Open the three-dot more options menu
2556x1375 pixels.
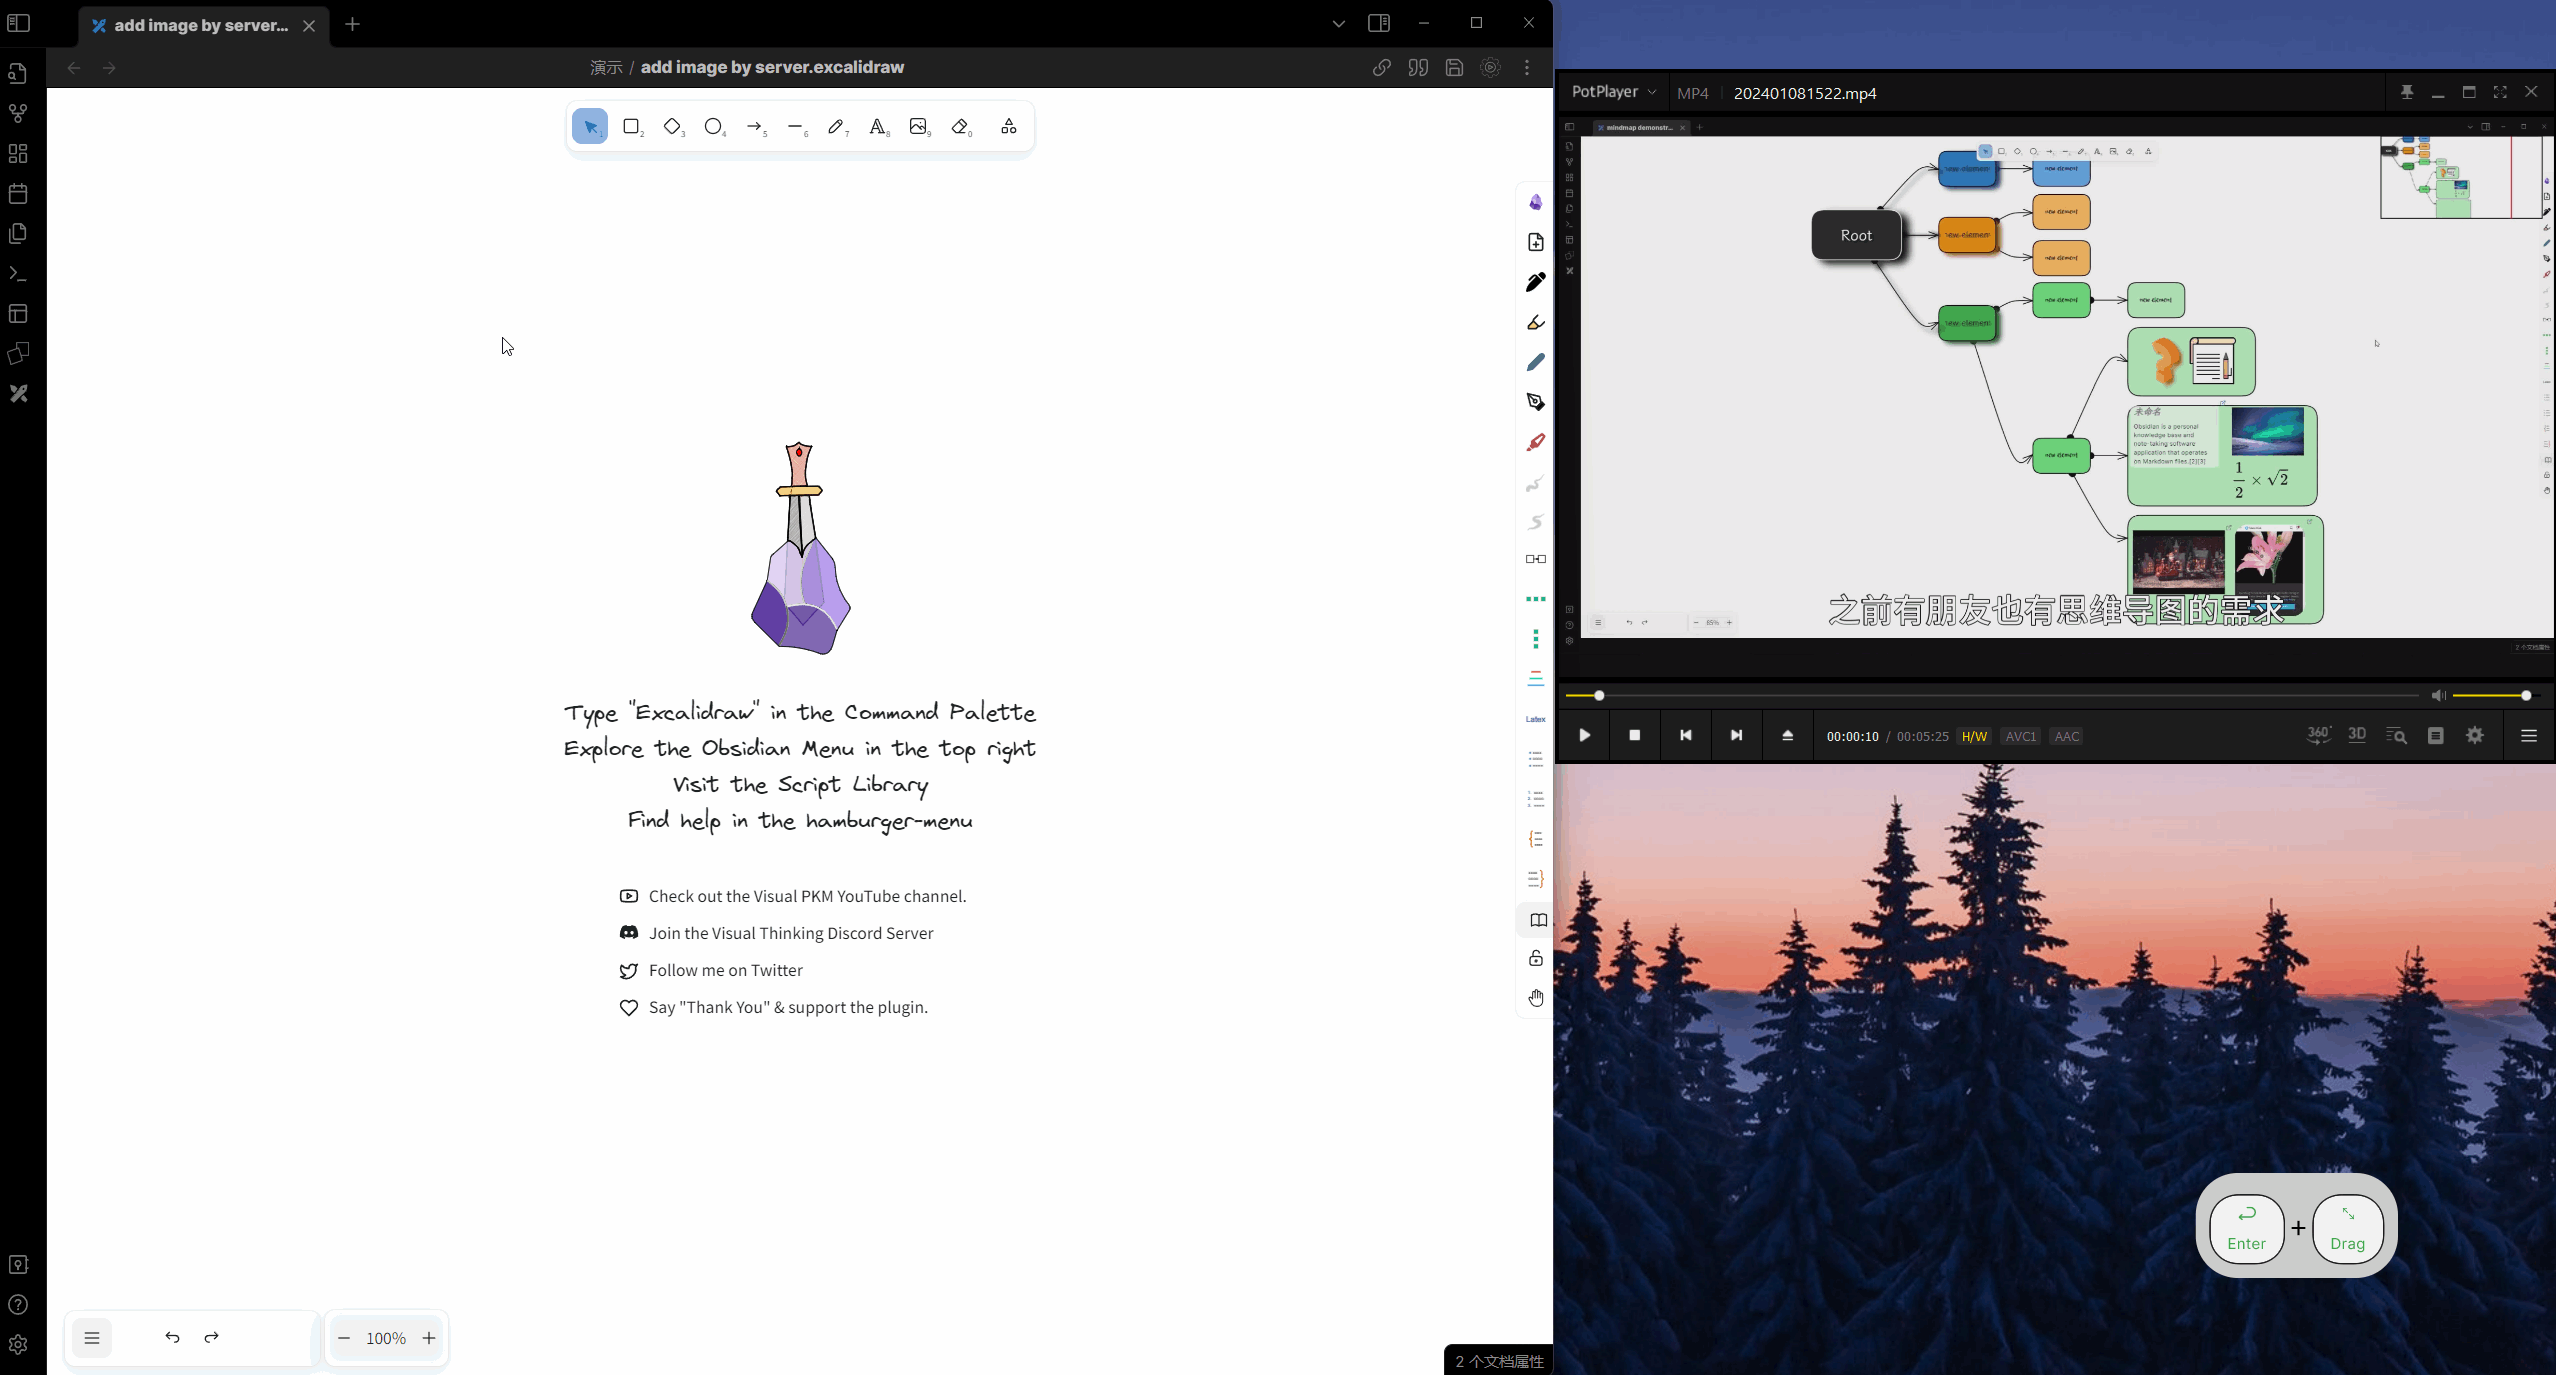(x=1526, y=68)
